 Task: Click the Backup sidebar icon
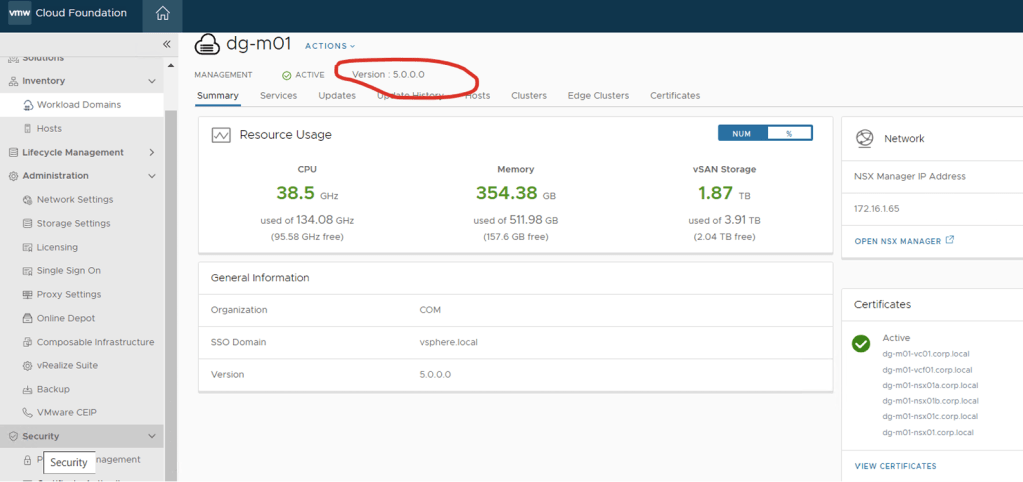(x=28, y=390)
